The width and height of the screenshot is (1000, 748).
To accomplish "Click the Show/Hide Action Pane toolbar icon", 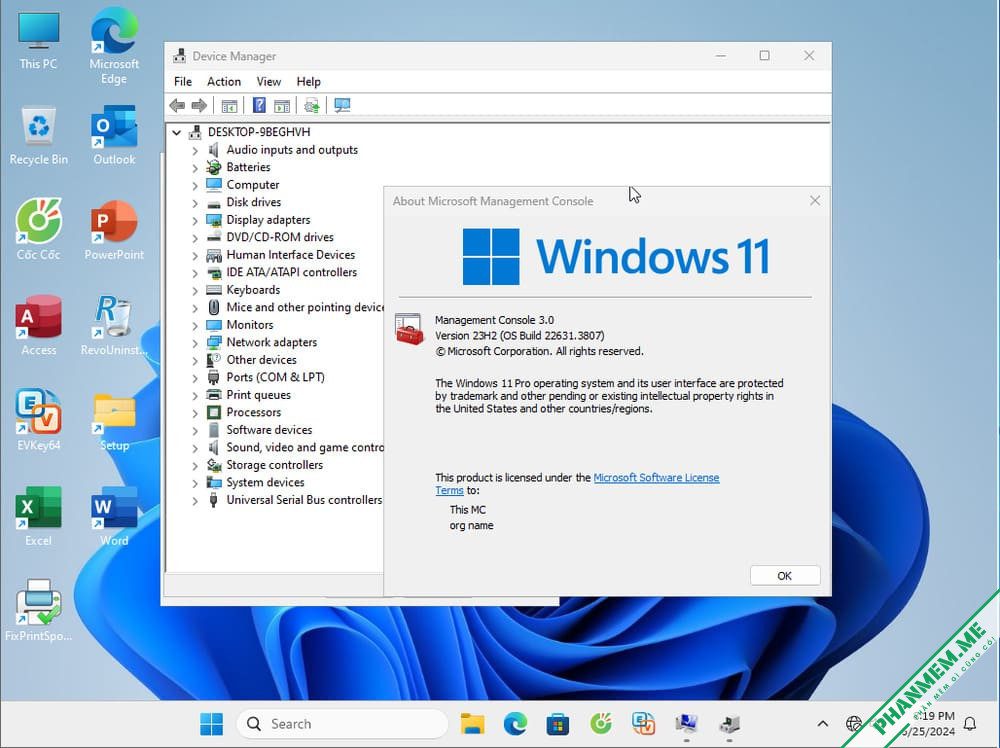I will click(x=282, y=106).
